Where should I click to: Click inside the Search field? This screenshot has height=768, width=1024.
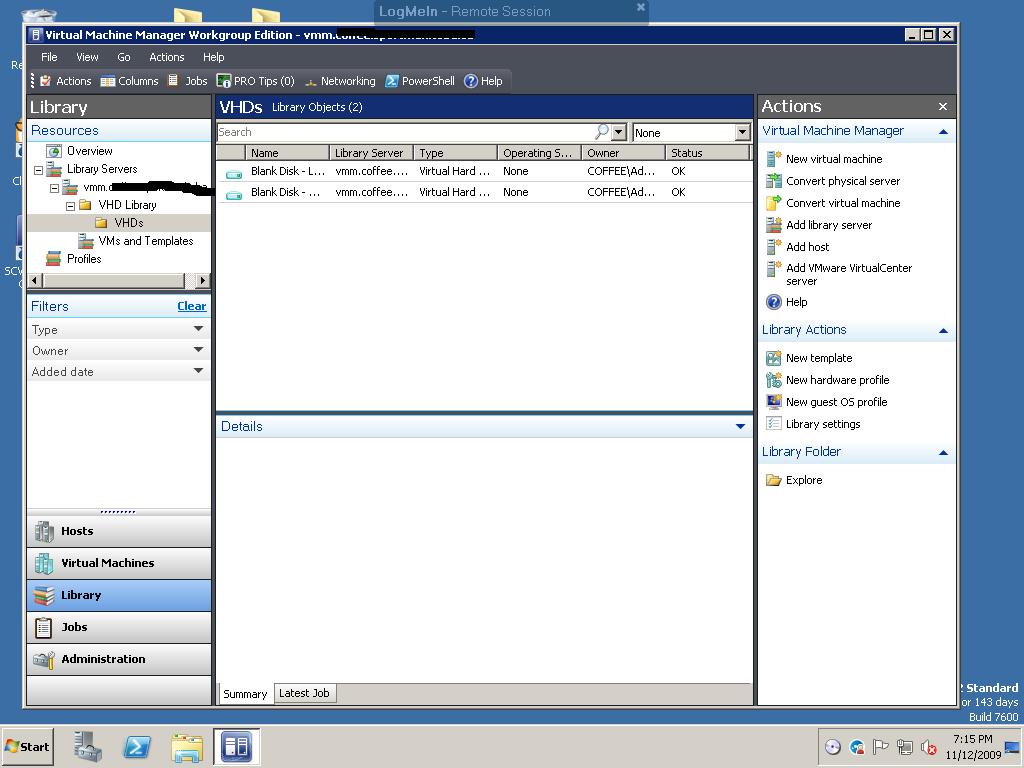[x=400, y=131]
